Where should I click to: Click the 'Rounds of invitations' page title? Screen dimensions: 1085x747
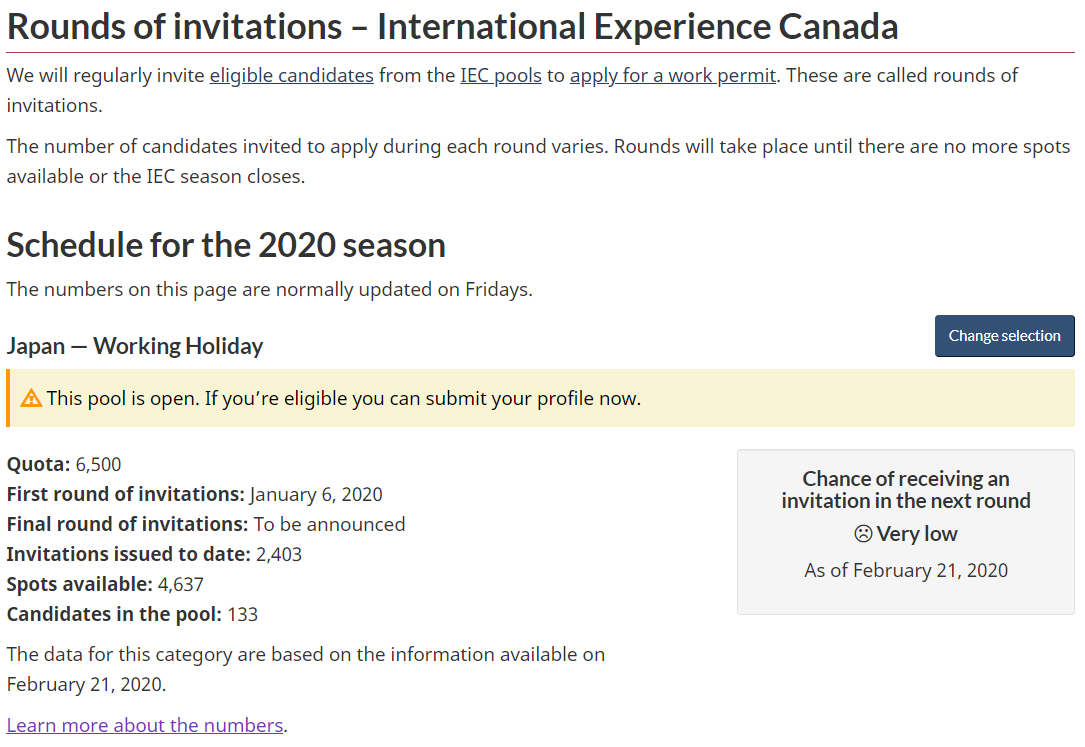452,27
